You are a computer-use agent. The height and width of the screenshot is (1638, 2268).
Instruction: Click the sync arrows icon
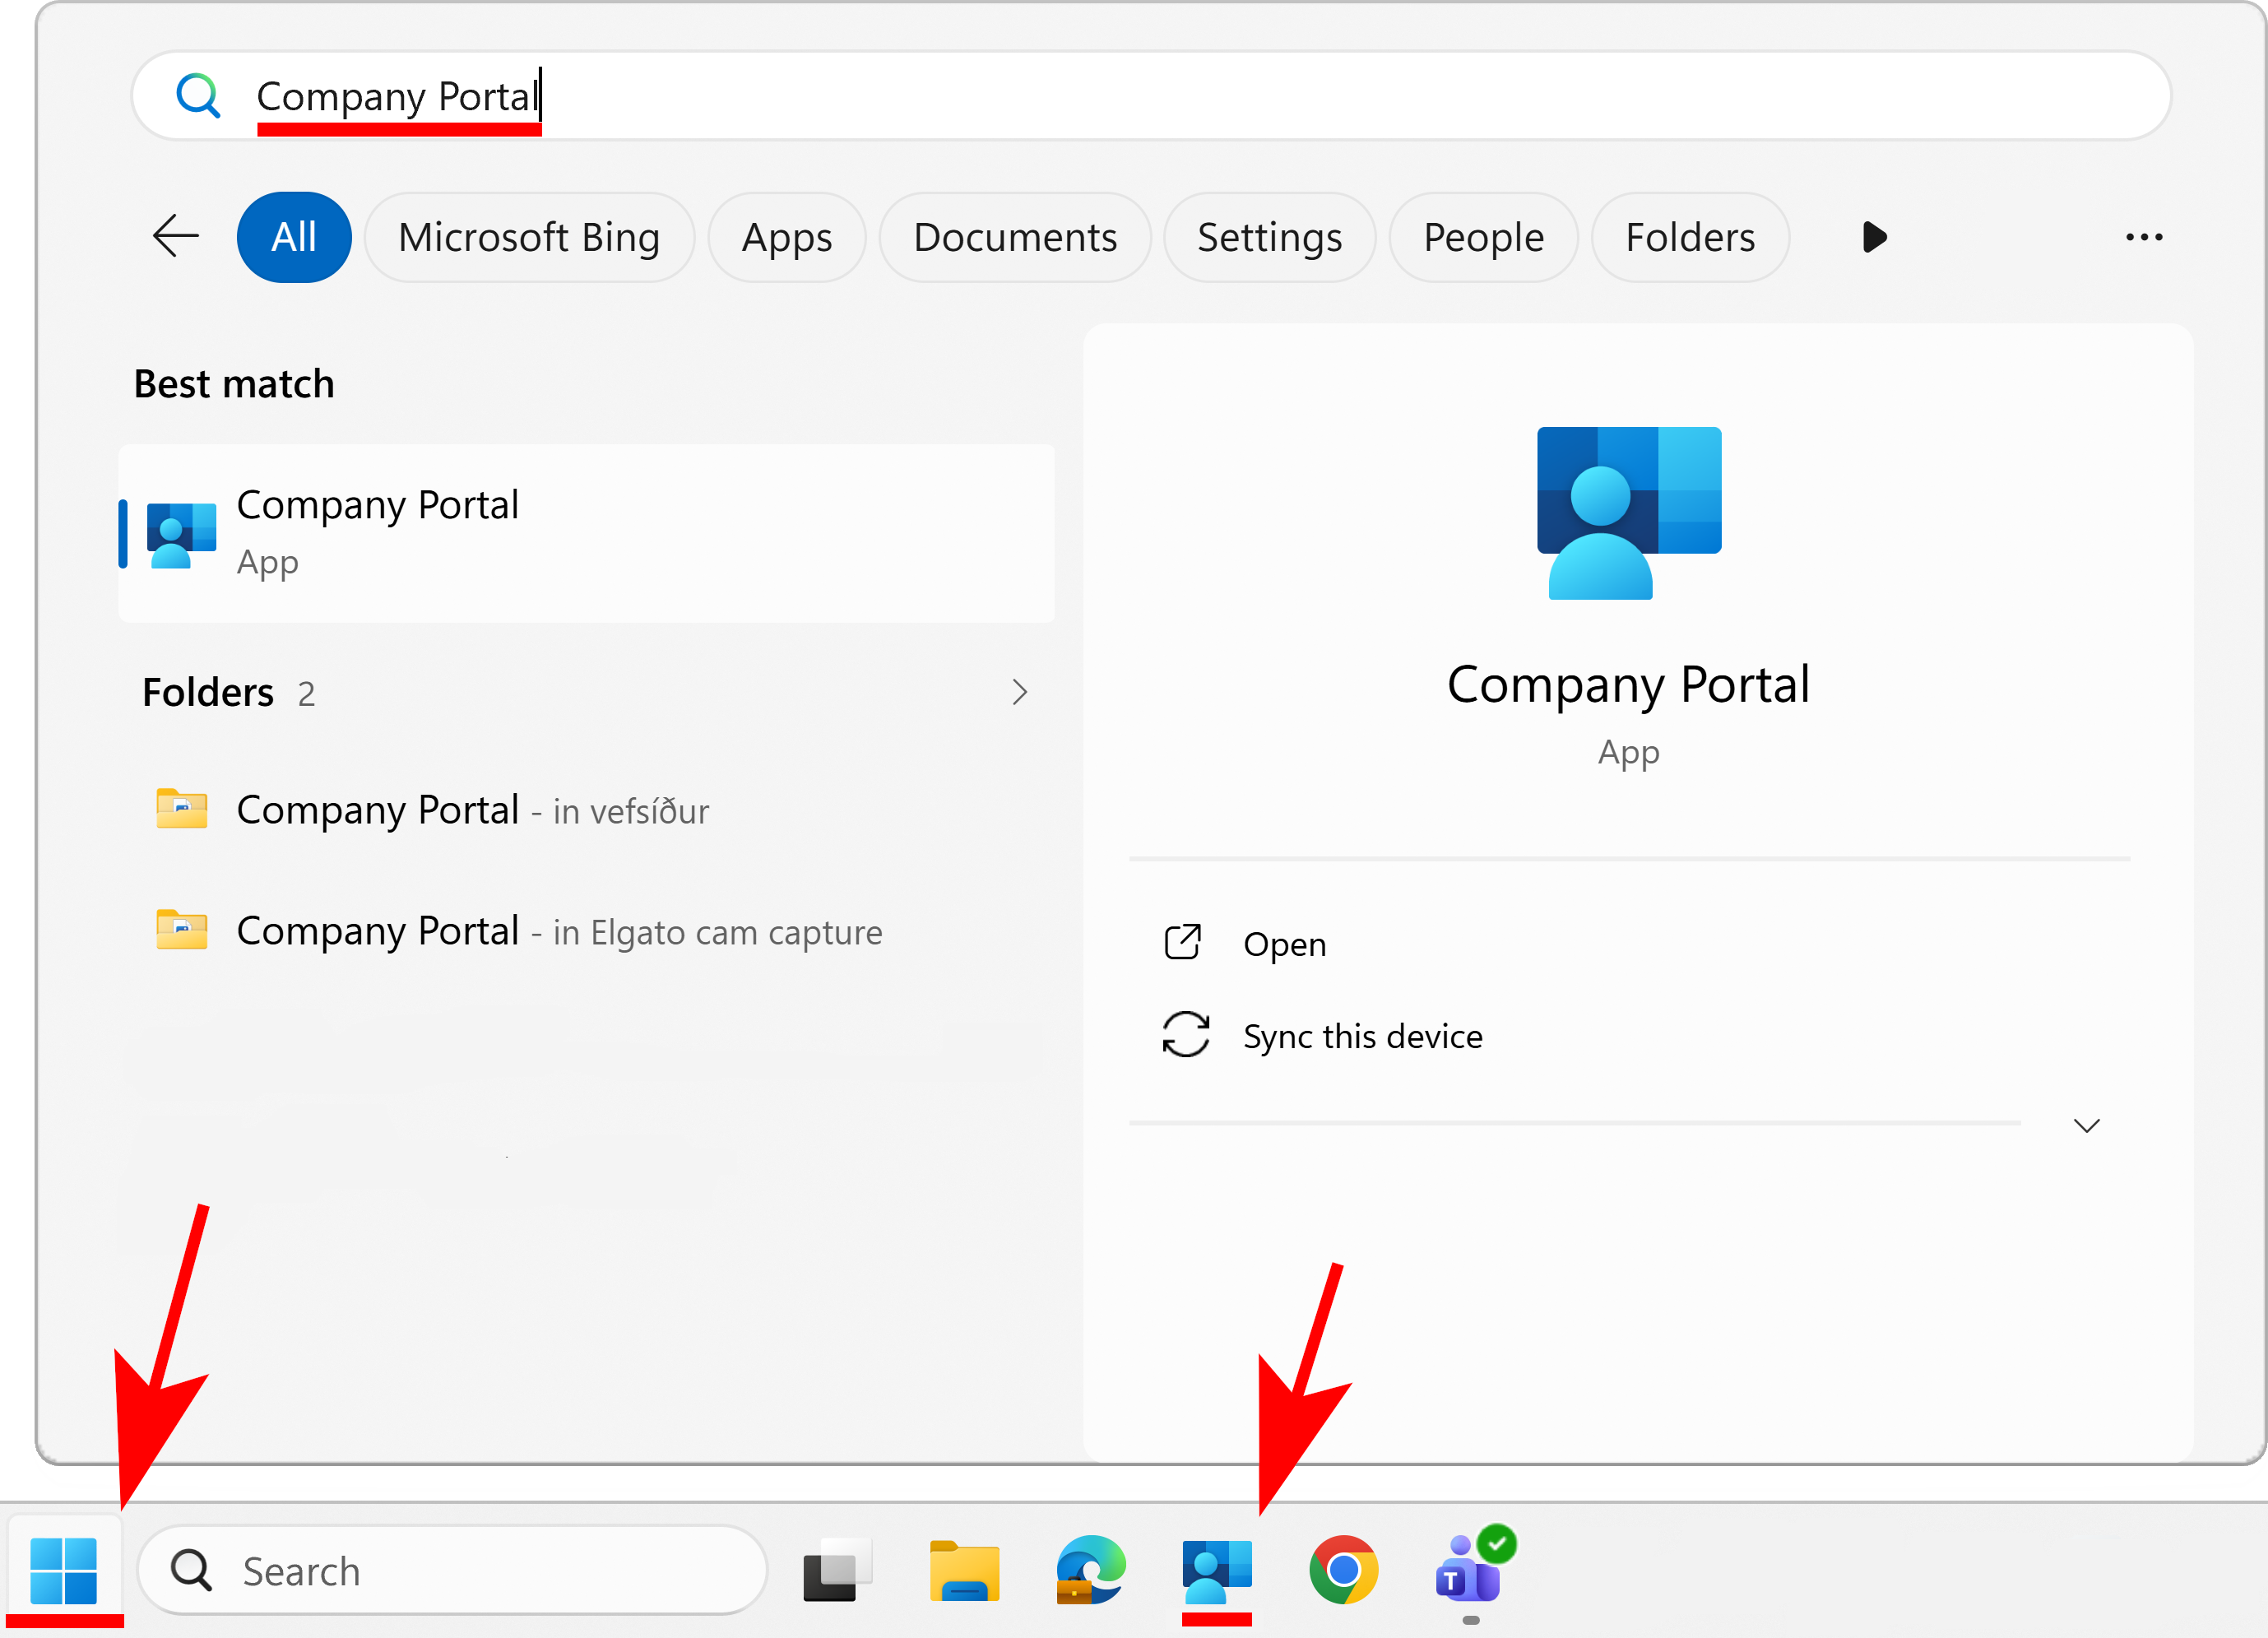1186,1034
